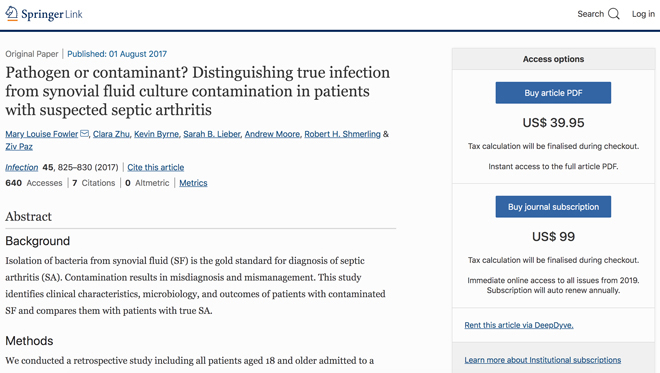
Task: Click the Published 01 August 2017 date
Action: [x=117, y=54]
